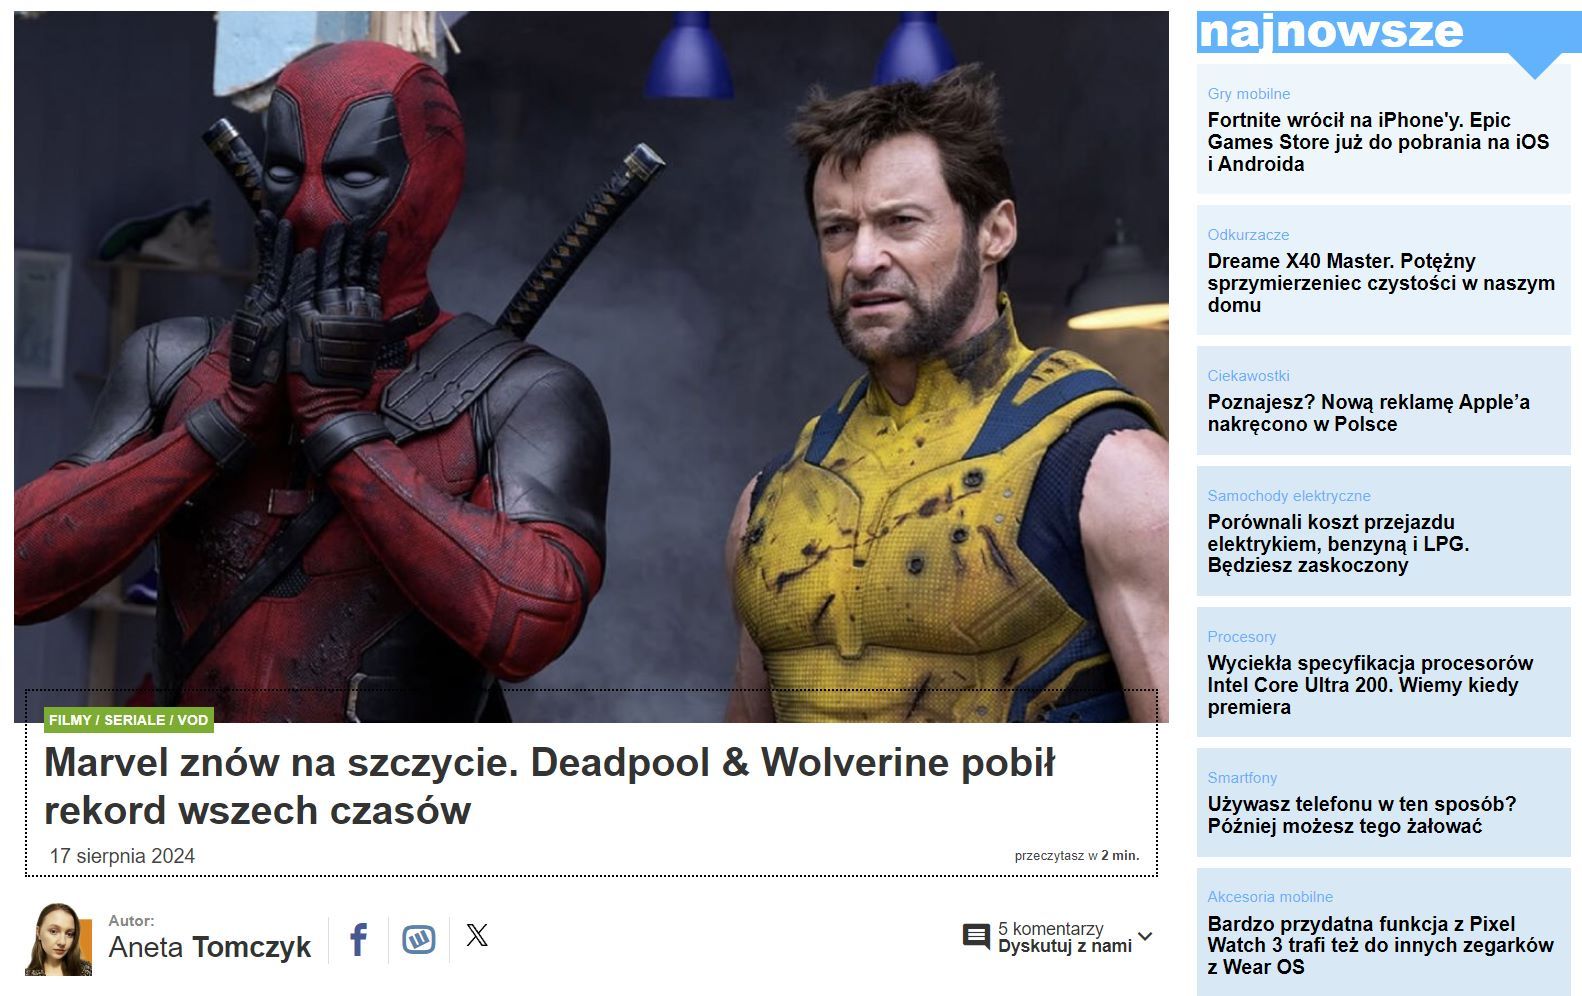This screenshot has width=1582, height=996.
Task: Open koszt przejazdu elektrykiem article
Action: 1338,543
